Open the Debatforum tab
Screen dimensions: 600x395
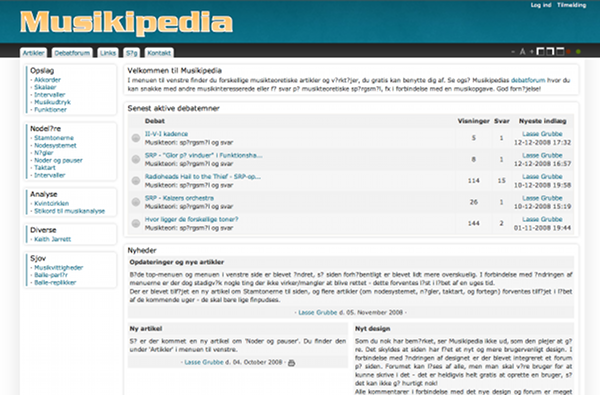tap(72, 53)
